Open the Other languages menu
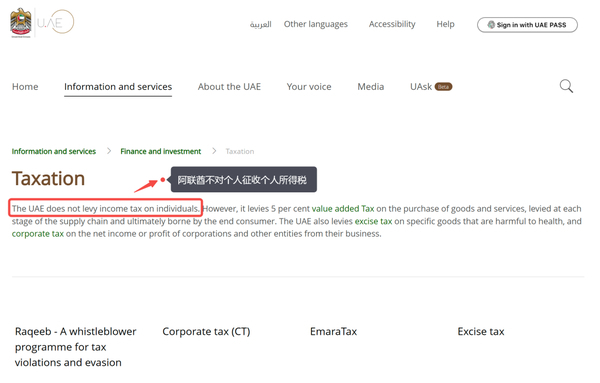 tap(316, 24)
